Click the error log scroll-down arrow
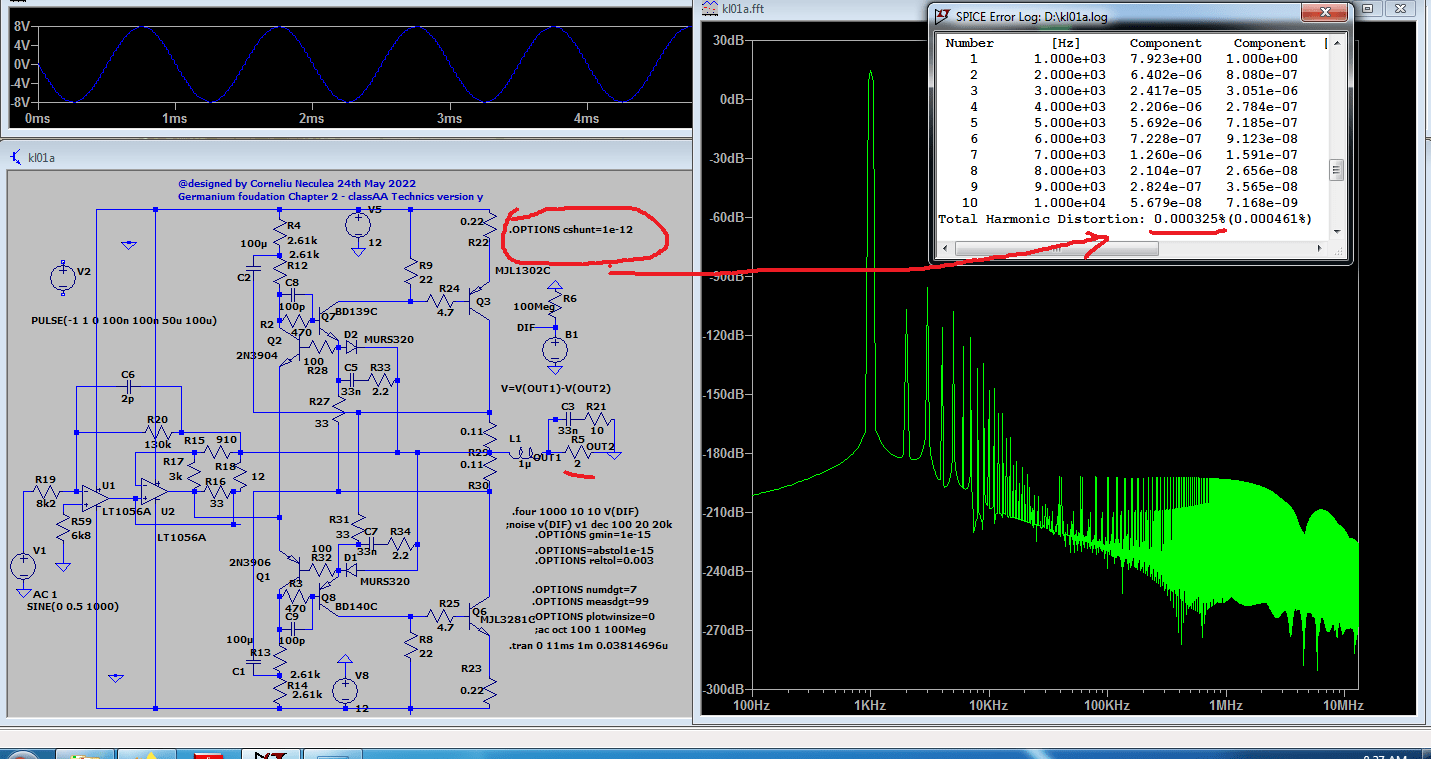The width and height of the screenshot is (1431, 759). pyautogui.click(x=1336, y=231)
